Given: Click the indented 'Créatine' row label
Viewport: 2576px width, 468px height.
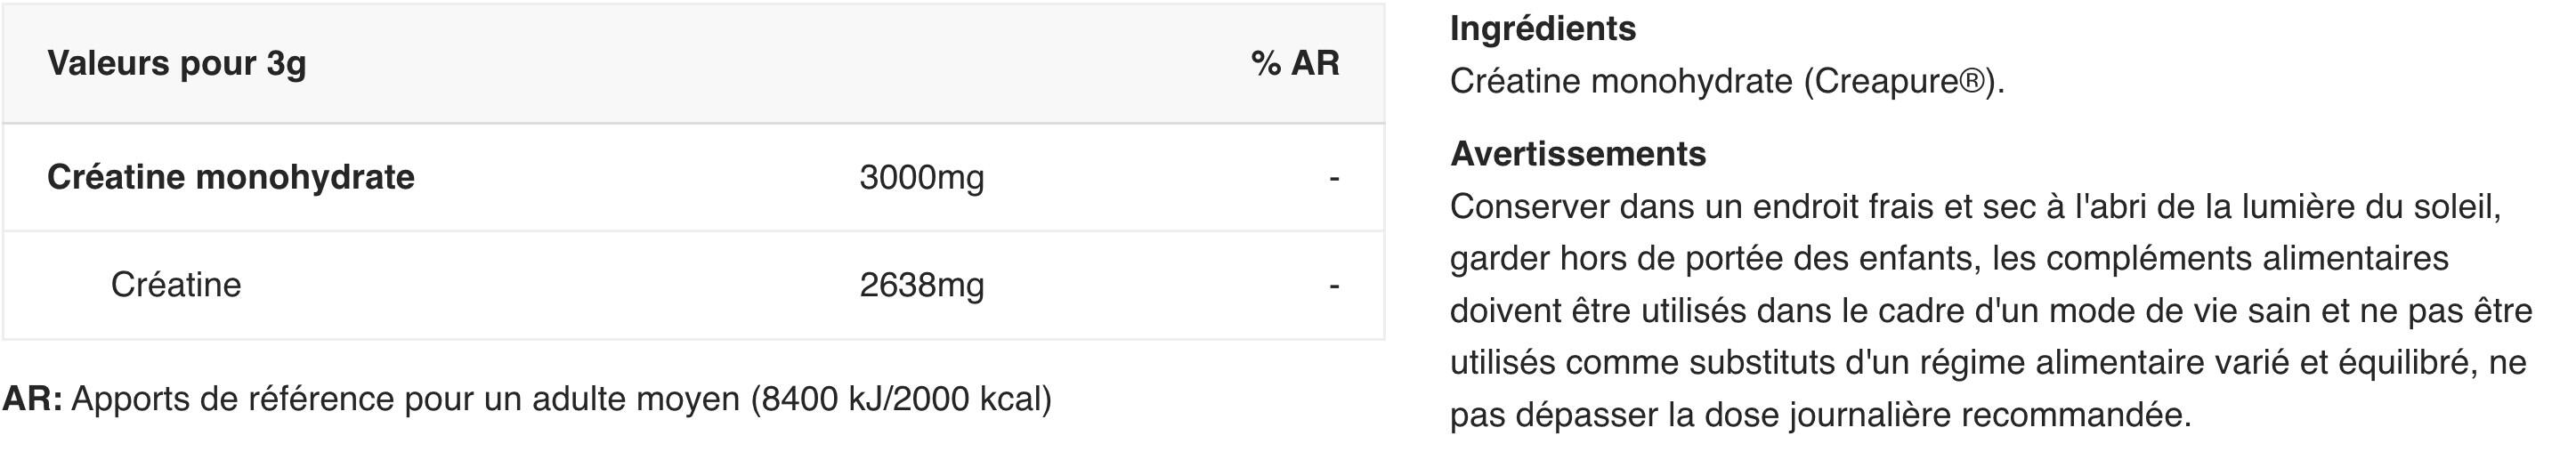Looking at the screenshot, I should 176,285.
